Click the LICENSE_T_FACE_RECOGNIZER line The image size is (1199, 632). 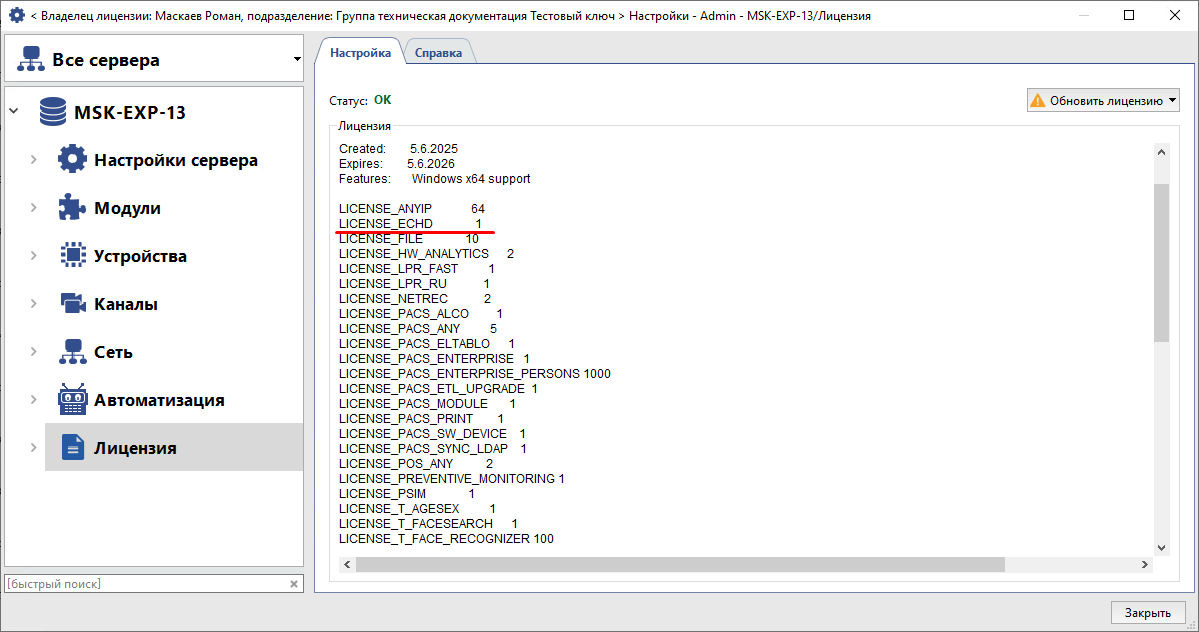447,539
